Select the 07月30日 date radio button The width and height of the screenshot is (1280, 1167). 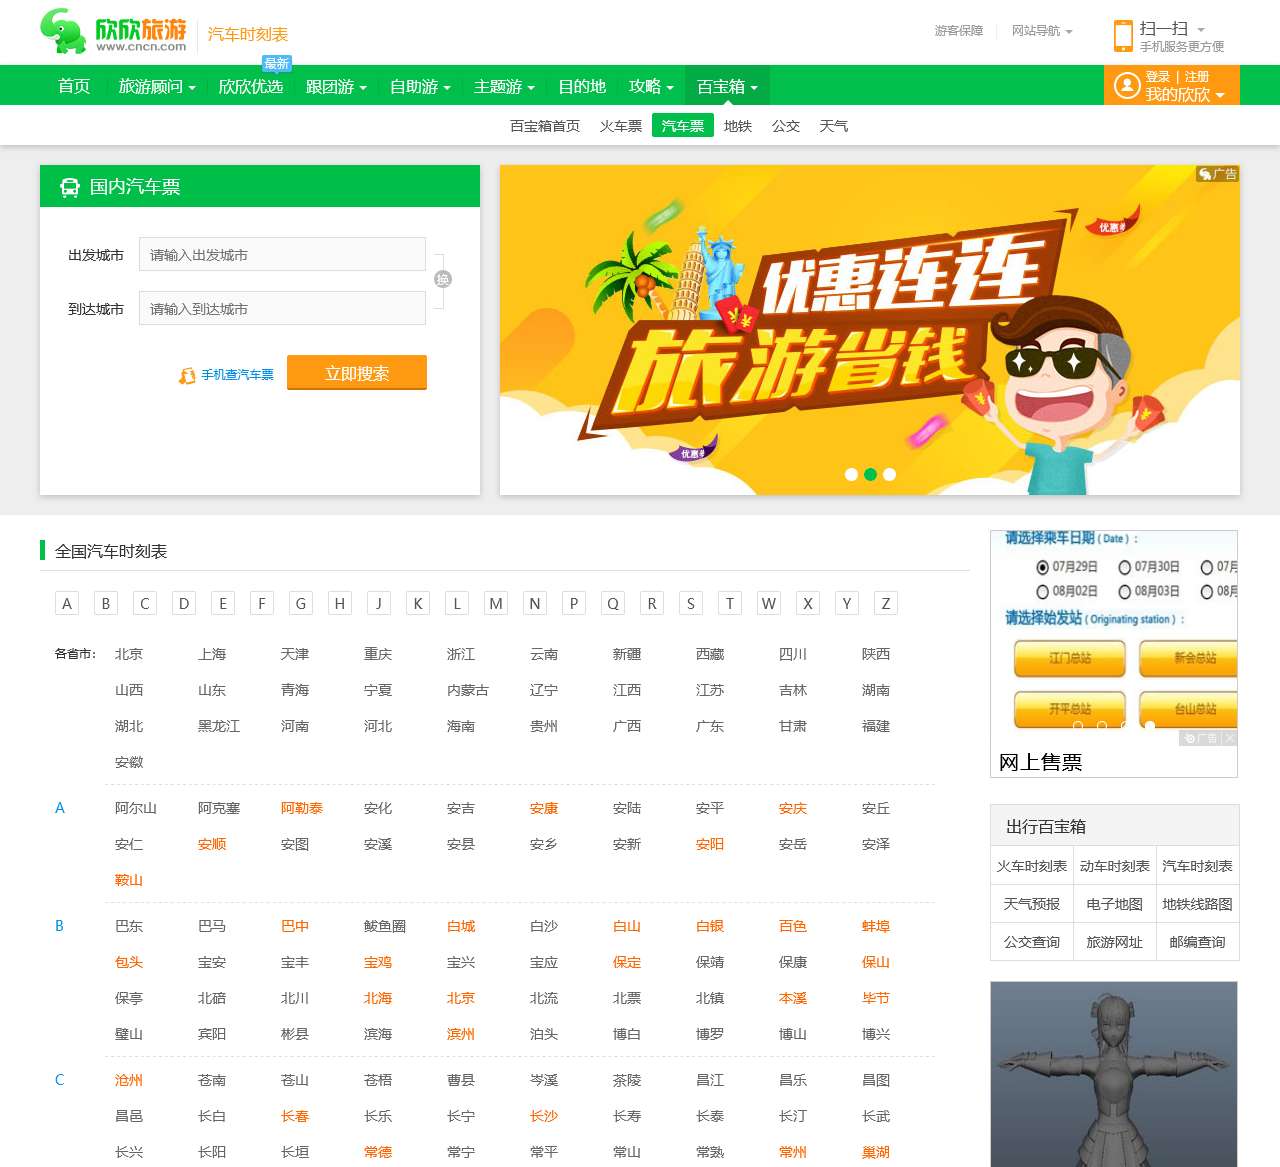(1125, 567)
